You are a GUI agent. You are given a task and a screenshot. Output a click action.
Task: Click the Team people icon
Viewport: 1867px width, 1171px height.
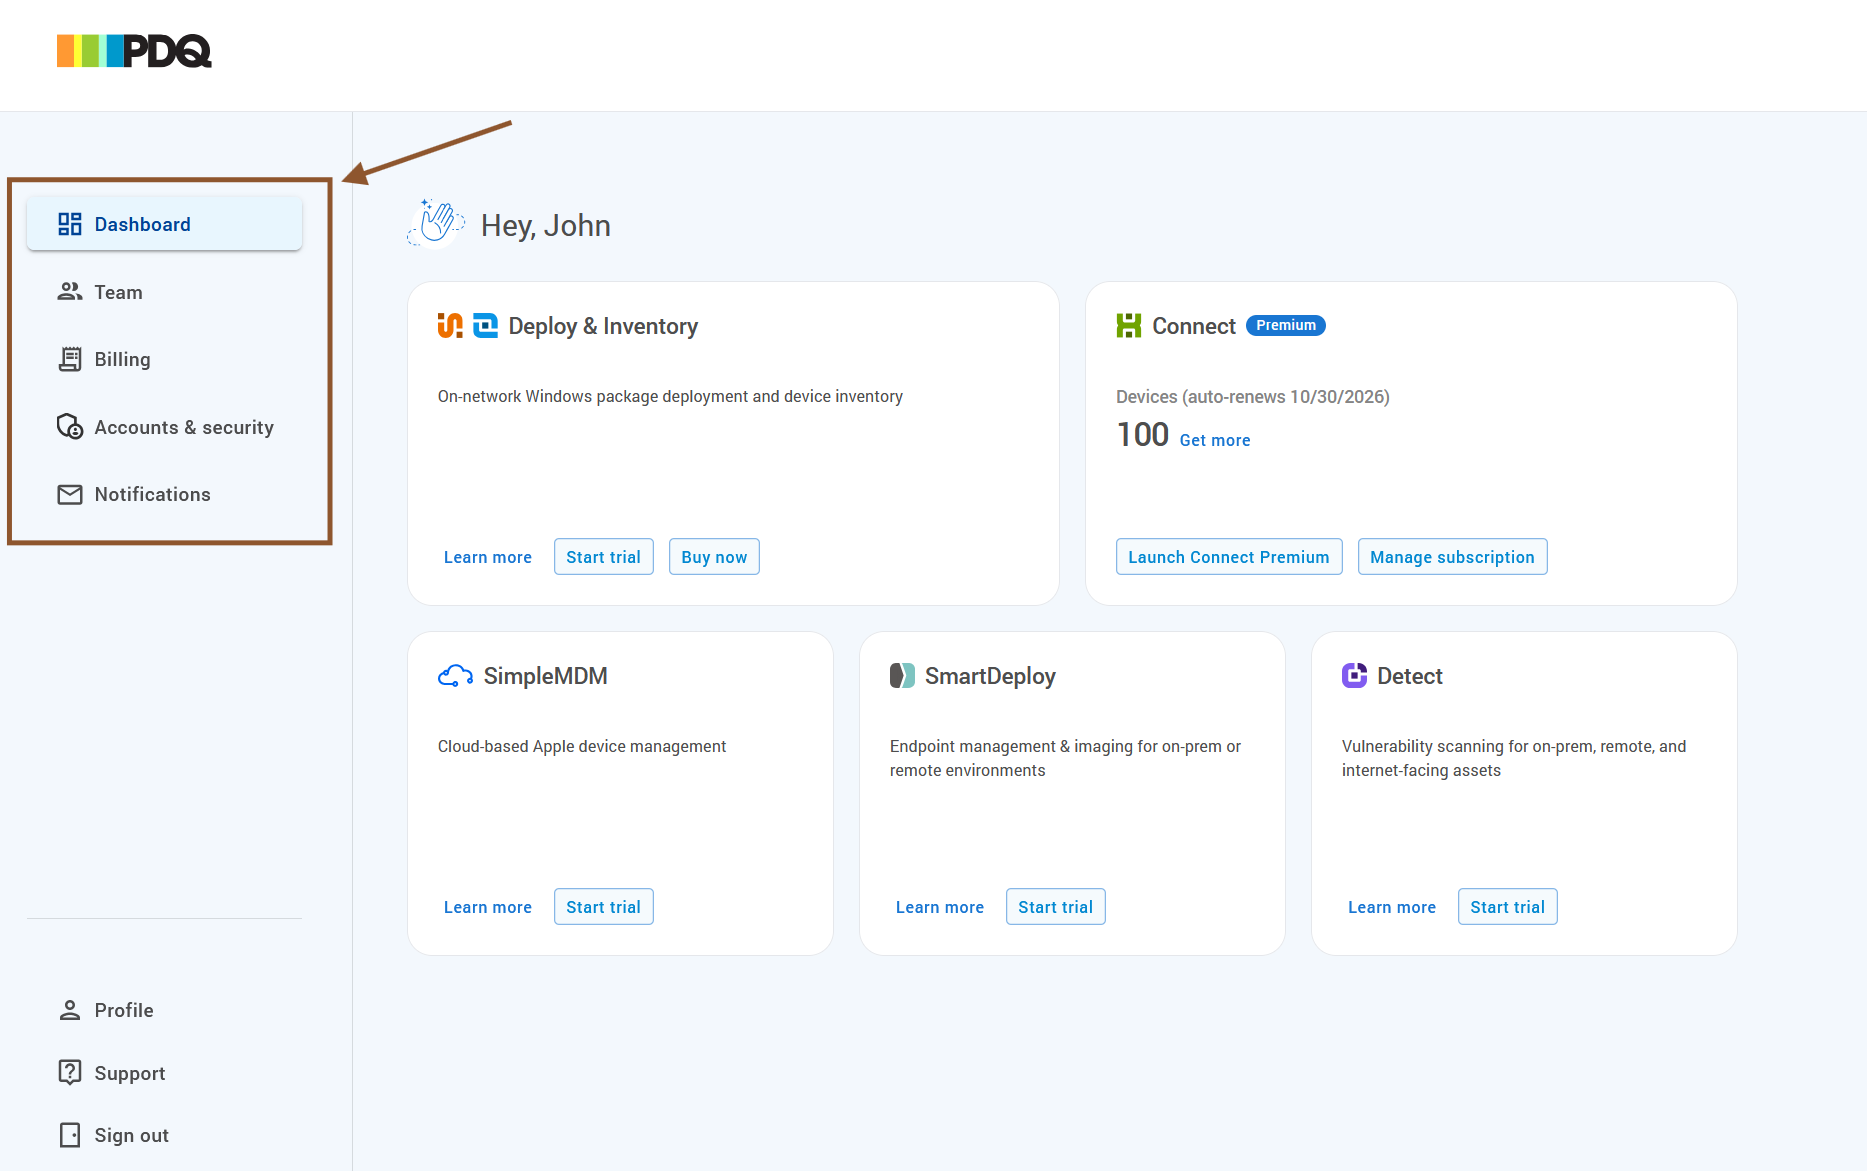click(x=70, y=292)
